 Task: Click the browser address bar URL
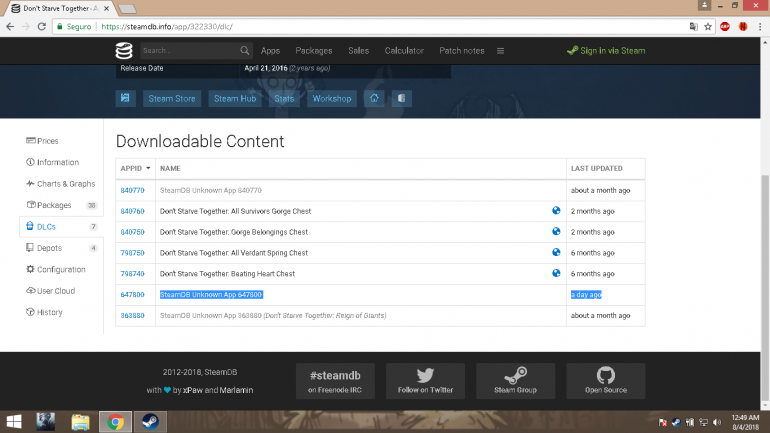pyautogui.click(x=167, y=27)
